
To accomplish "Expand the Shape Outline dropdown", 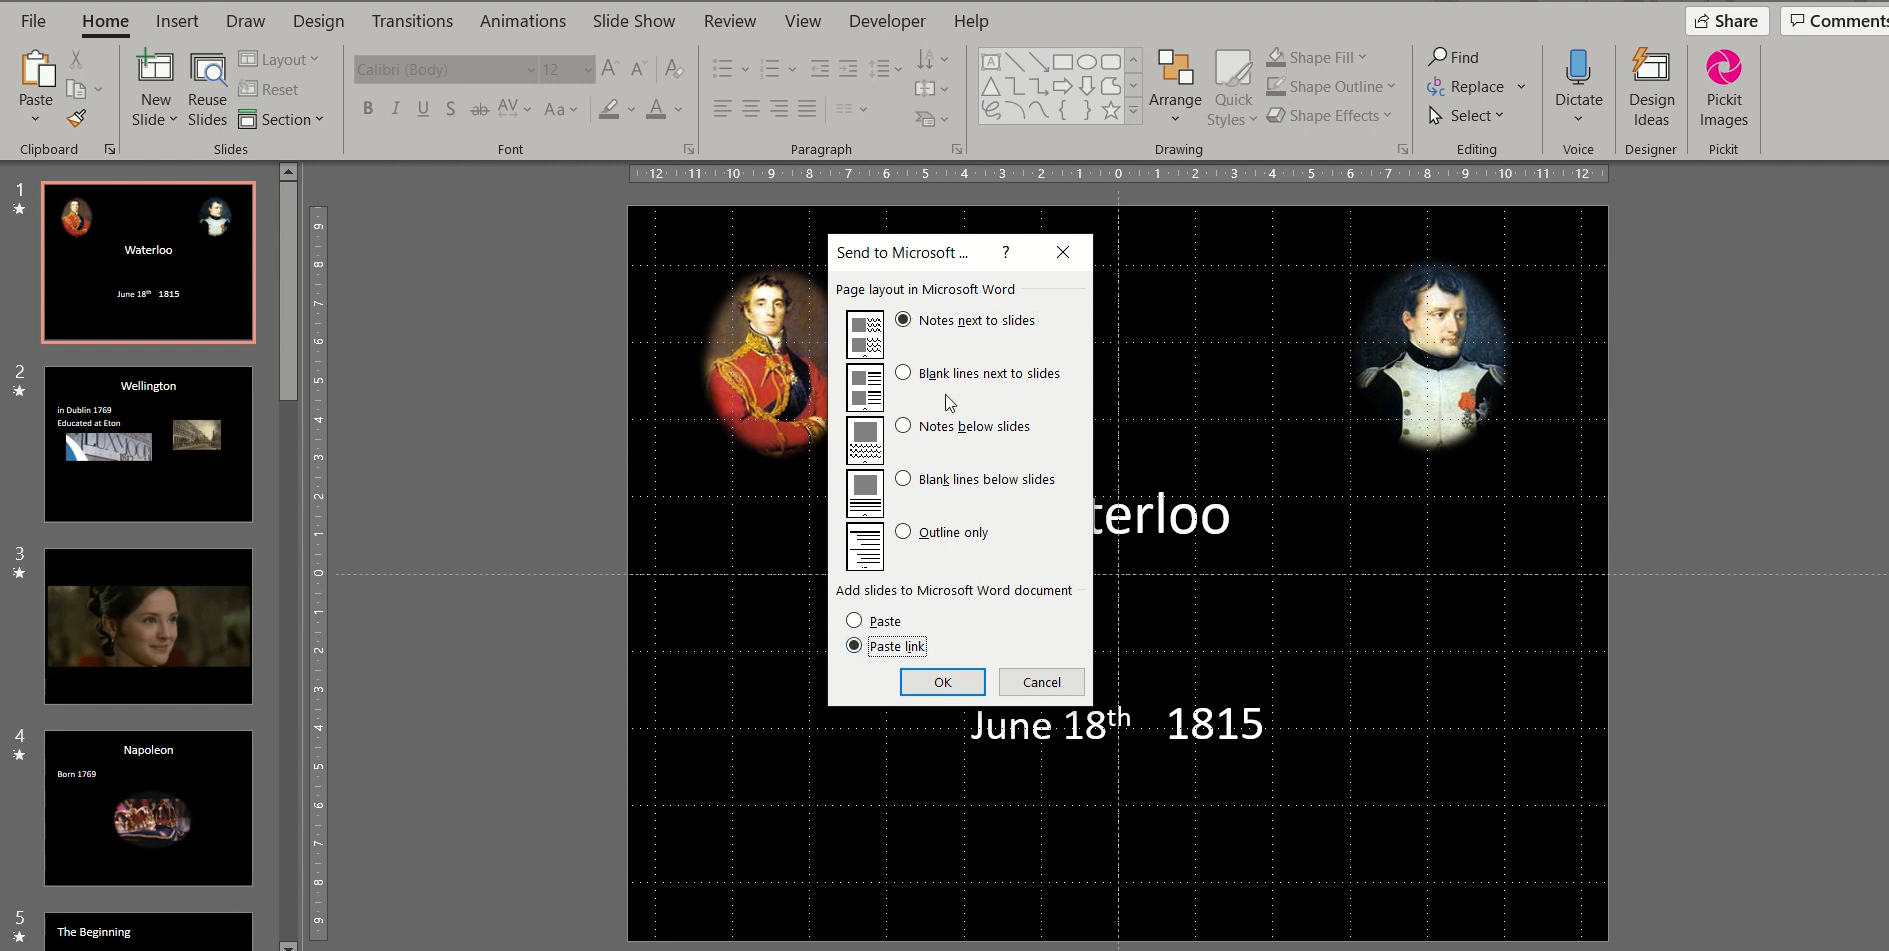I will click(1391, 86).
